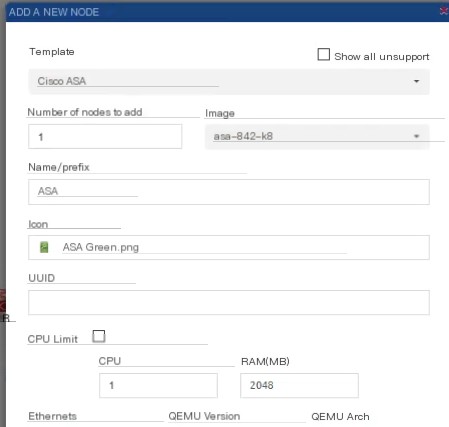The width and height of the screenshot is (449, 427).
Task: Focus the Number of nodes to add field
Action: point(105,137)
